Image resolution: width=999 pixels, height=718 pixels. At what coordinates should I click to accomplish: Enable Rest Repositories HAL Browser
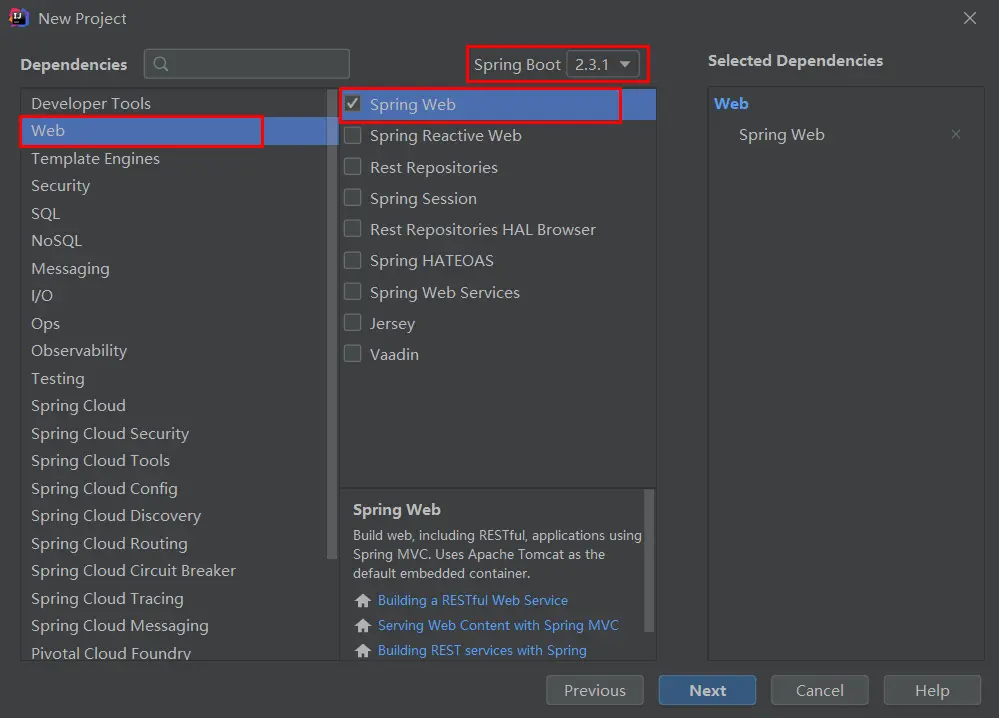pos(352,229)
